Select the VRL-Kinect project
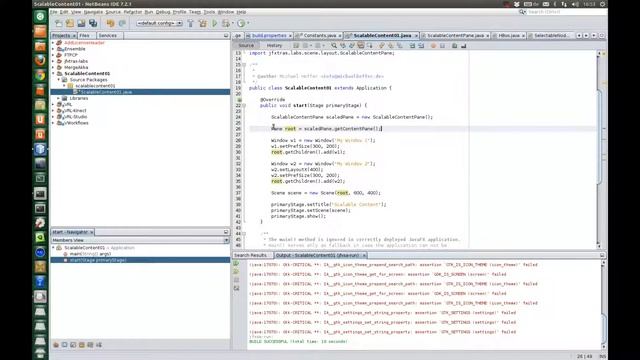Viewport: 640px width, 360px height. [x=75, y=111]
